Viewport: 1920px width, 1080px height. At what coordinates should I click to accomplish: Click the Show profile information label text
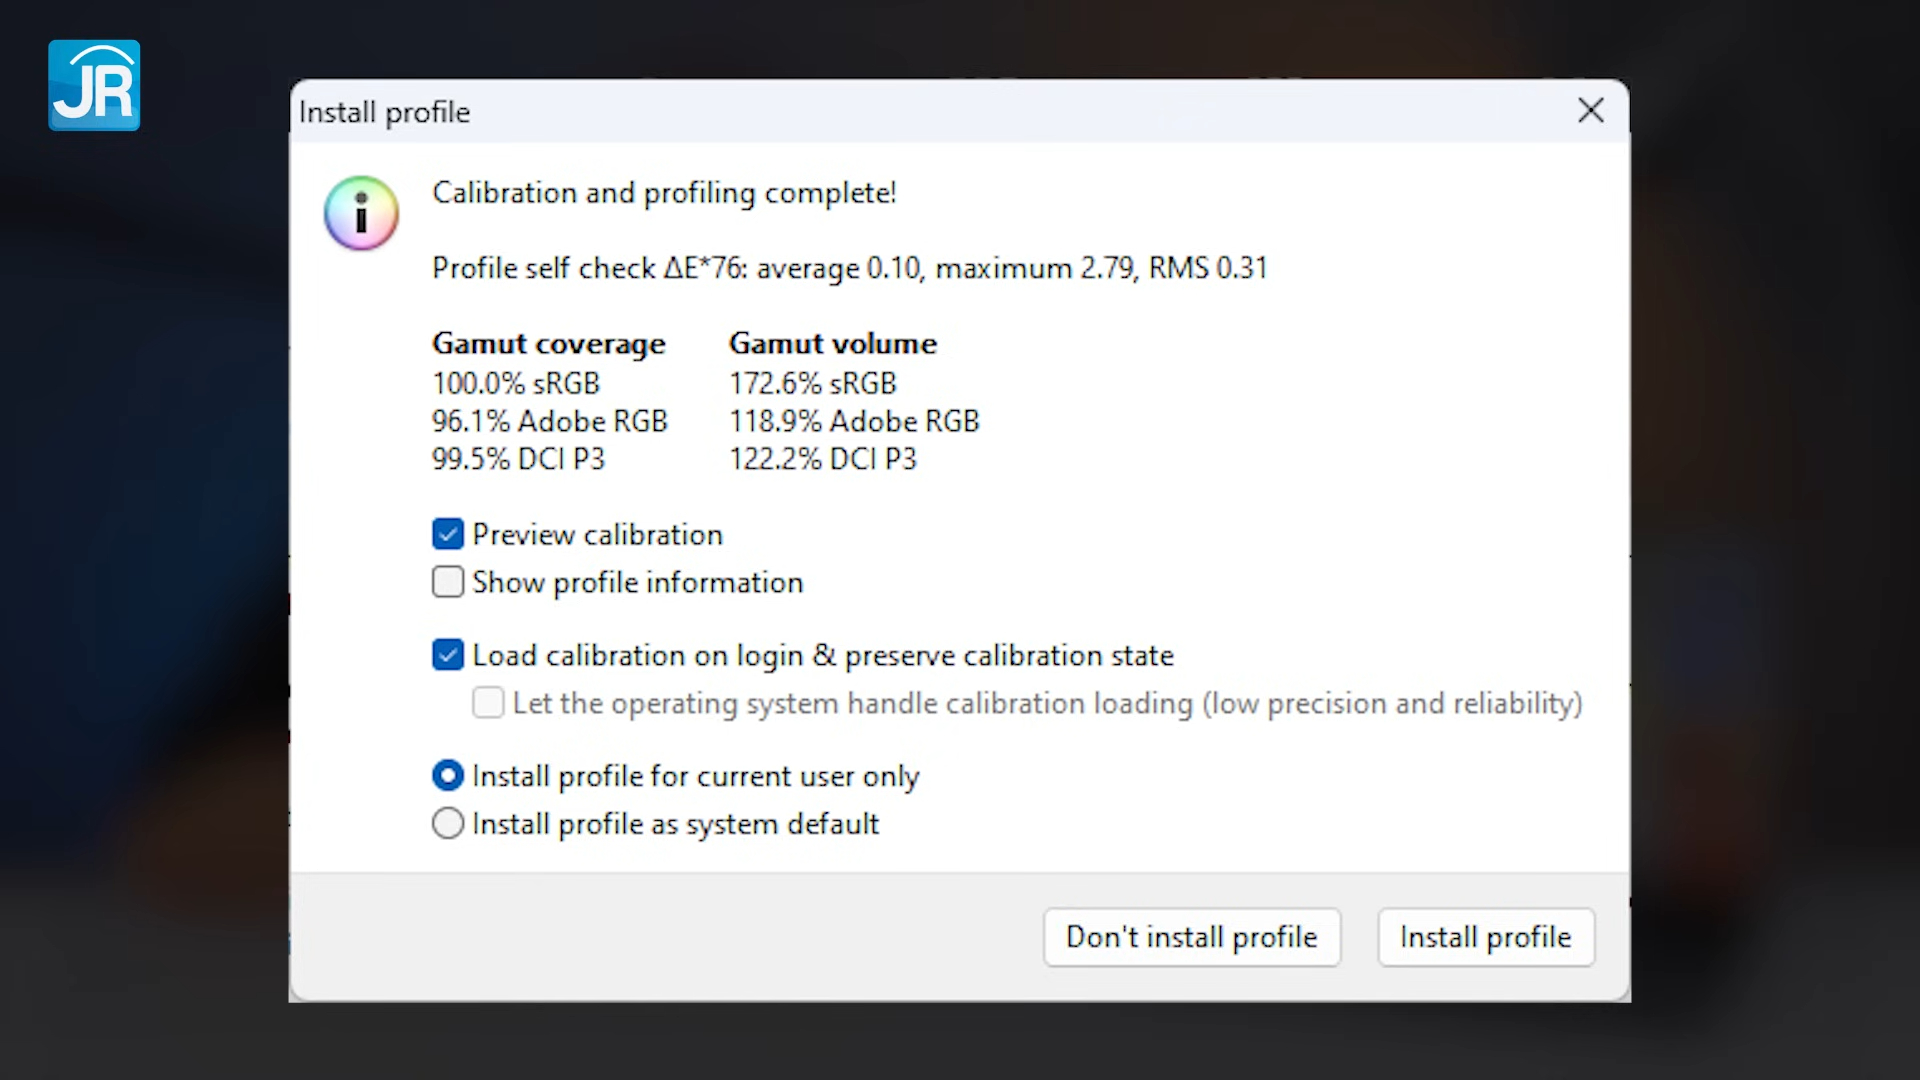point(637,582)
